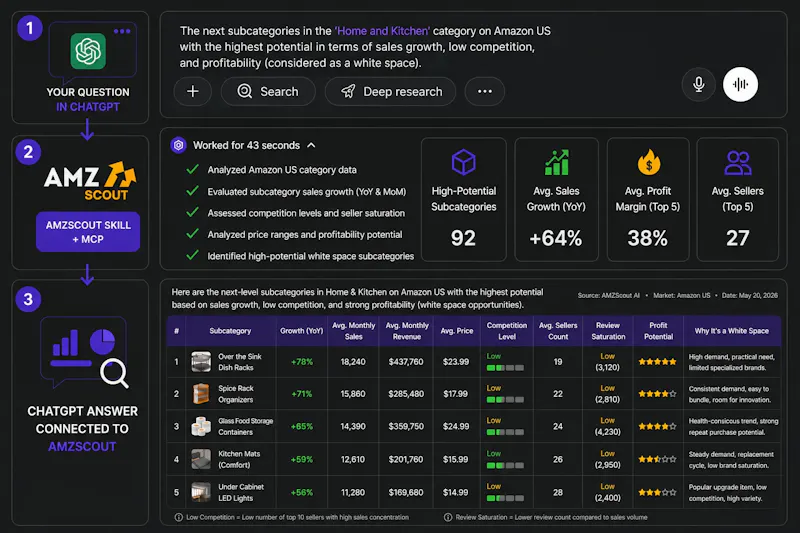This screenshot has height=533, width=800.
Task: Select the '$24.99' price cell
Action: pos(456,426)
